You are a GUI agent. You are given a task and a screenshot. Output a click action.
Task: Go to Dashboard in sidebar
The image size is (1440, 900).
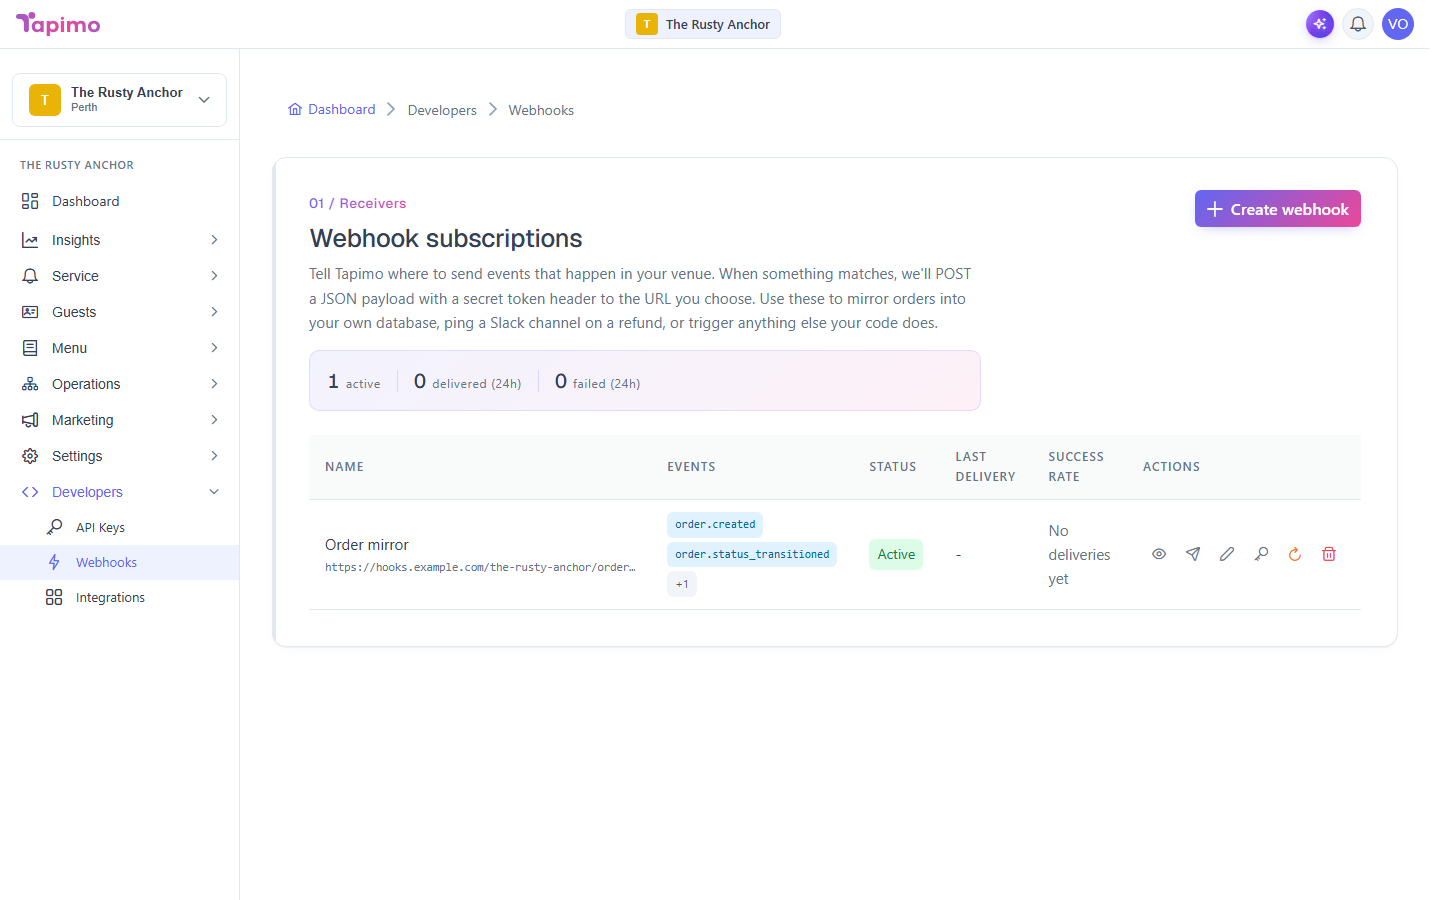[x=120, y=201]
